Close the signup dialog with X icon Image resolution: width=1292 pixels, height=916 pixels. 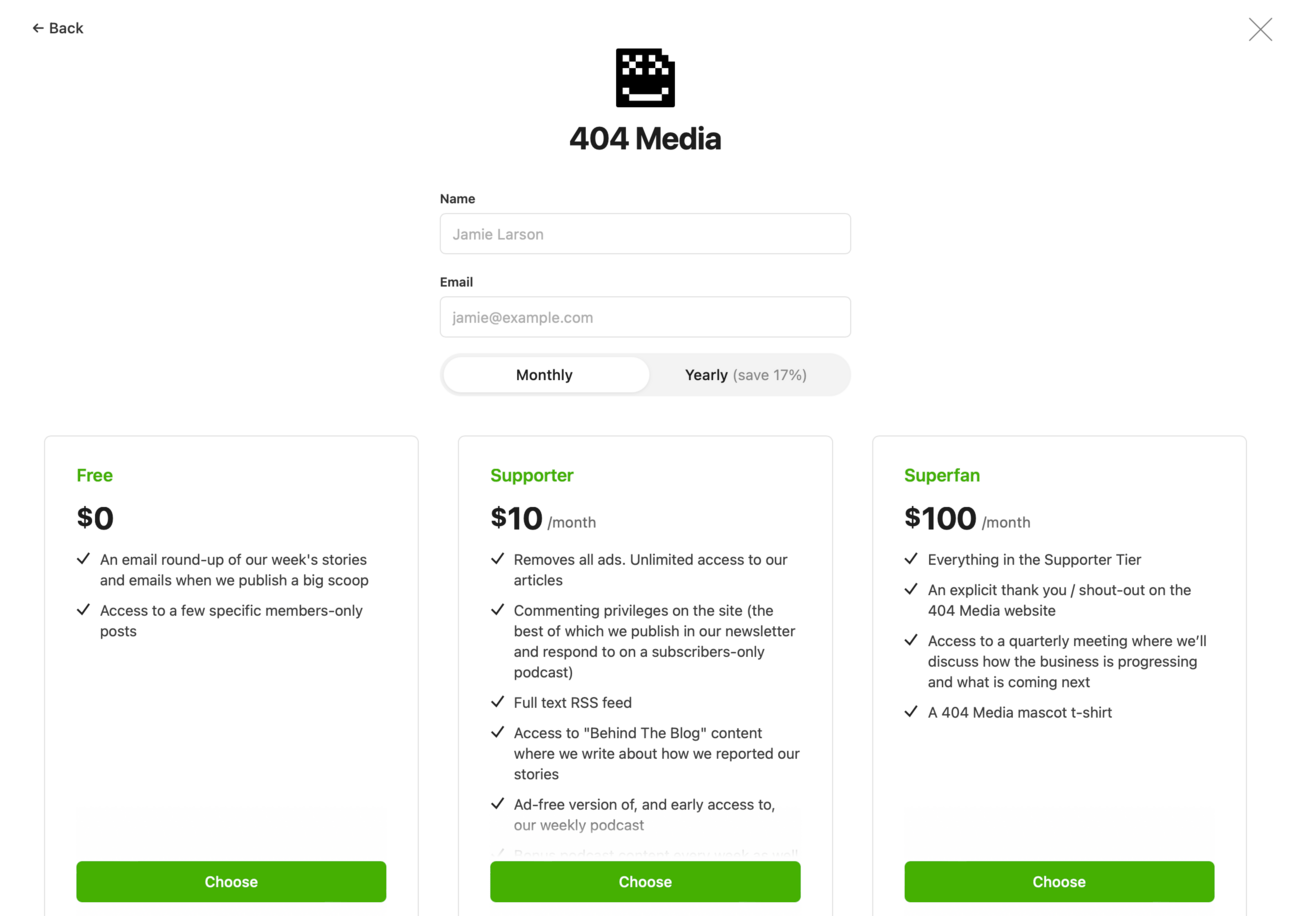1260,29
